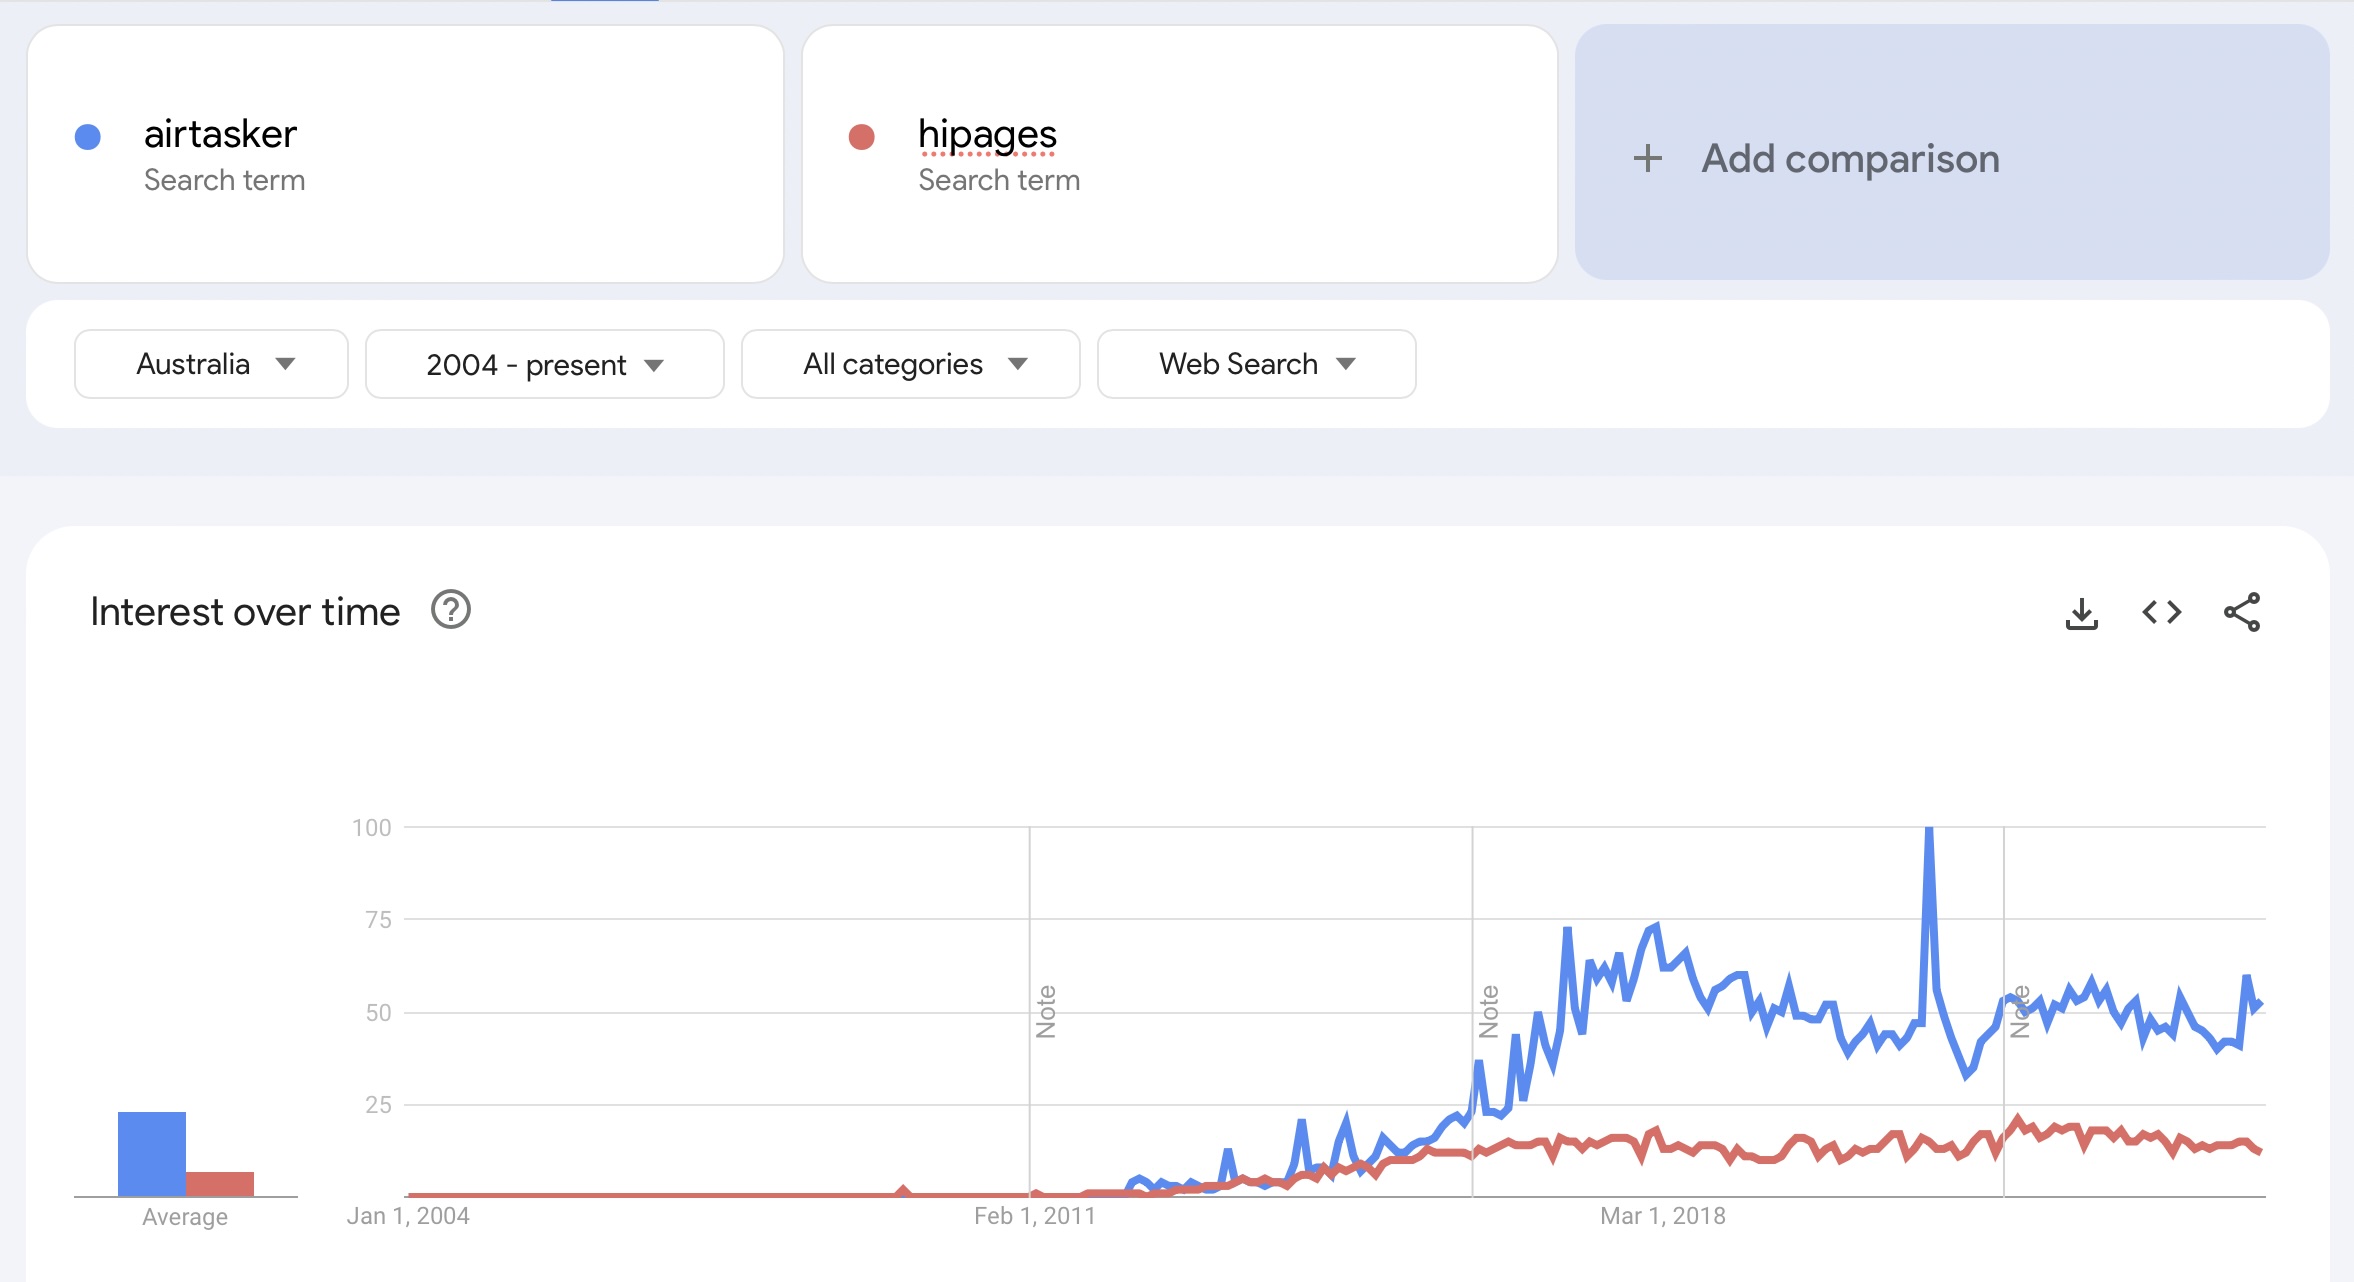Open help for Interest over time
The image size is (2354, 1282).
450,610
